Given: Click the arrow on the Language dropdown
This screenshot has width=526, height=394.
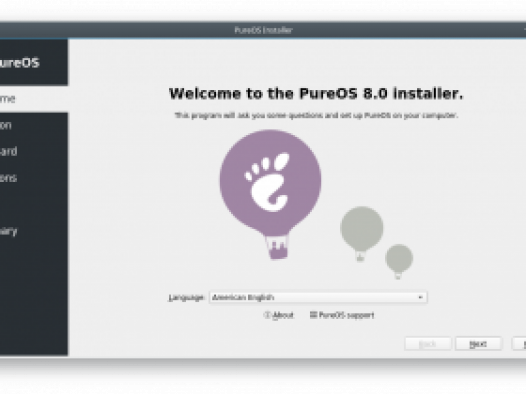Looking at the screenshot, I should click(x=420, y=297).
